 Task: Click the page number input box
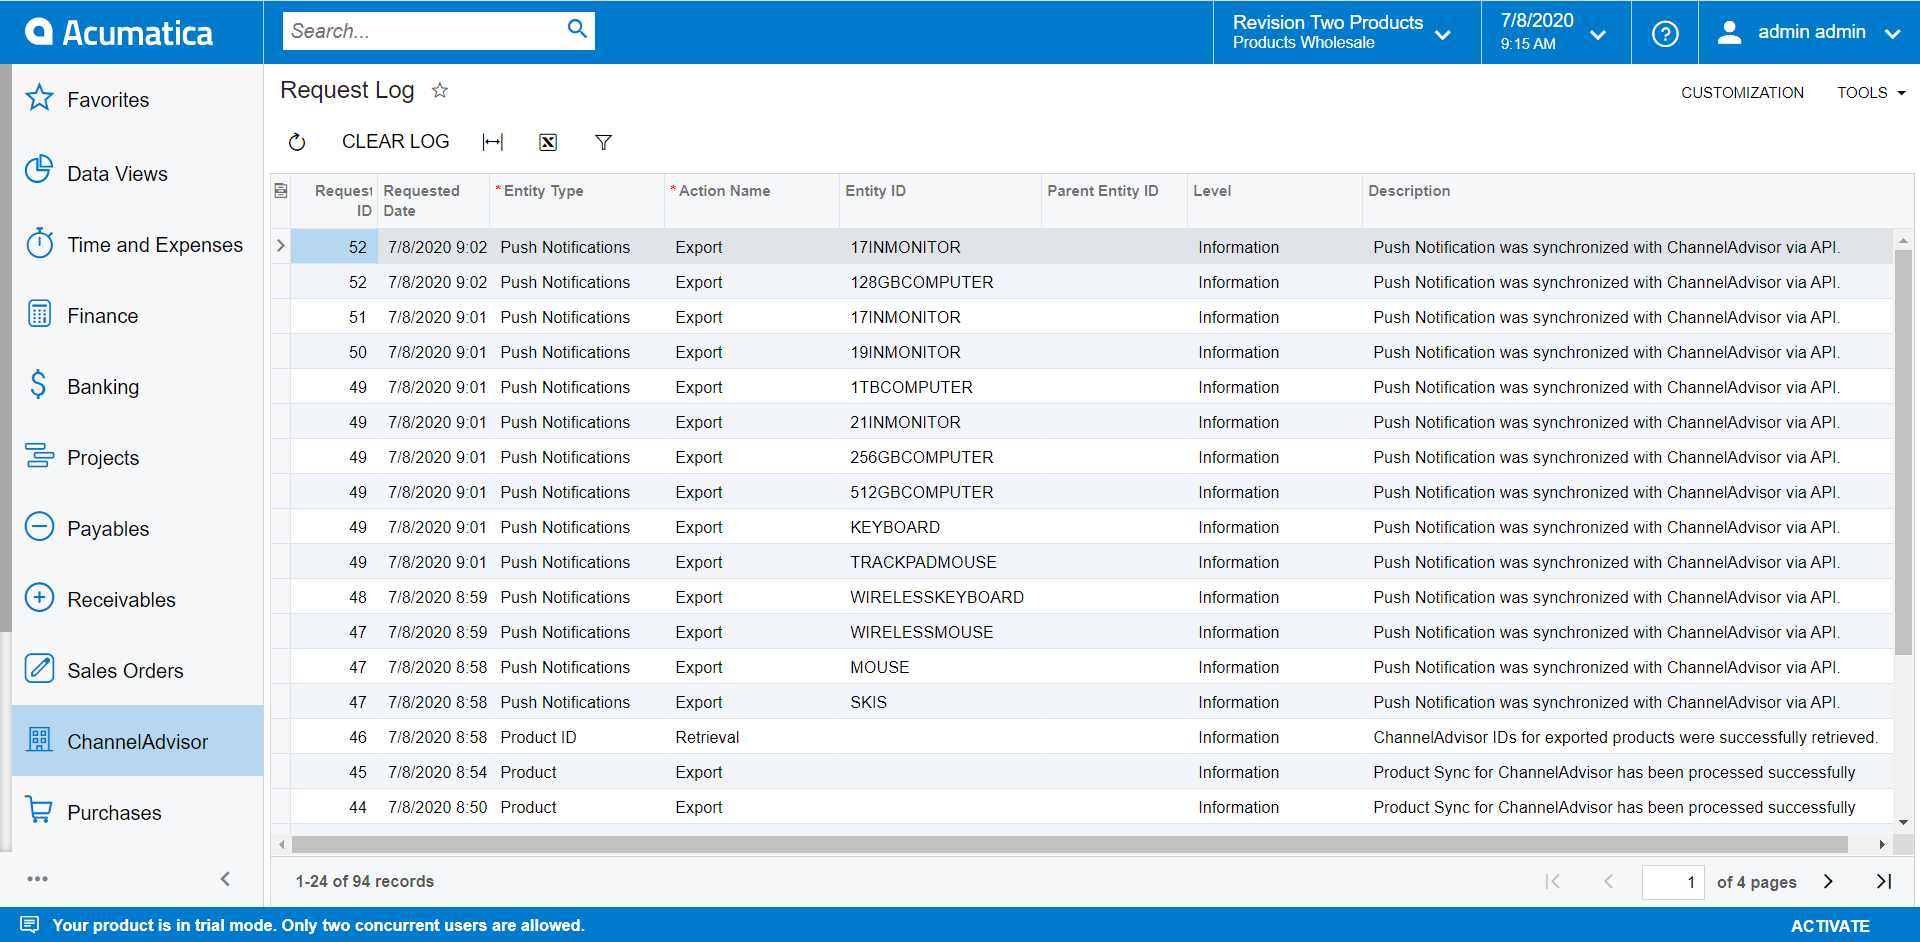[x=1673, y=882]
